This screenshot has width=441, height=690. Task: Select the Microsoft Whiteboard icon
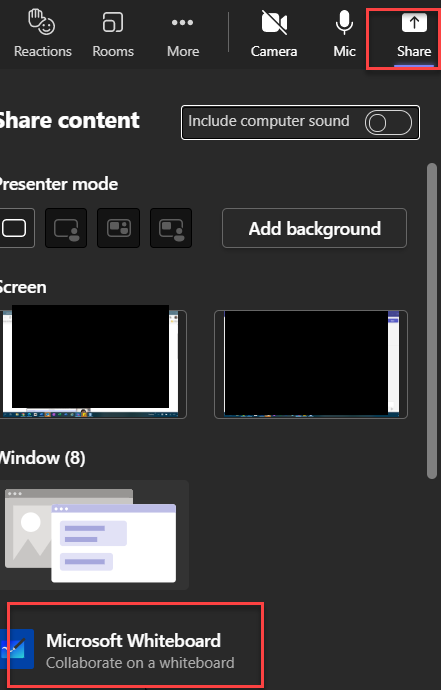[17, 649]
